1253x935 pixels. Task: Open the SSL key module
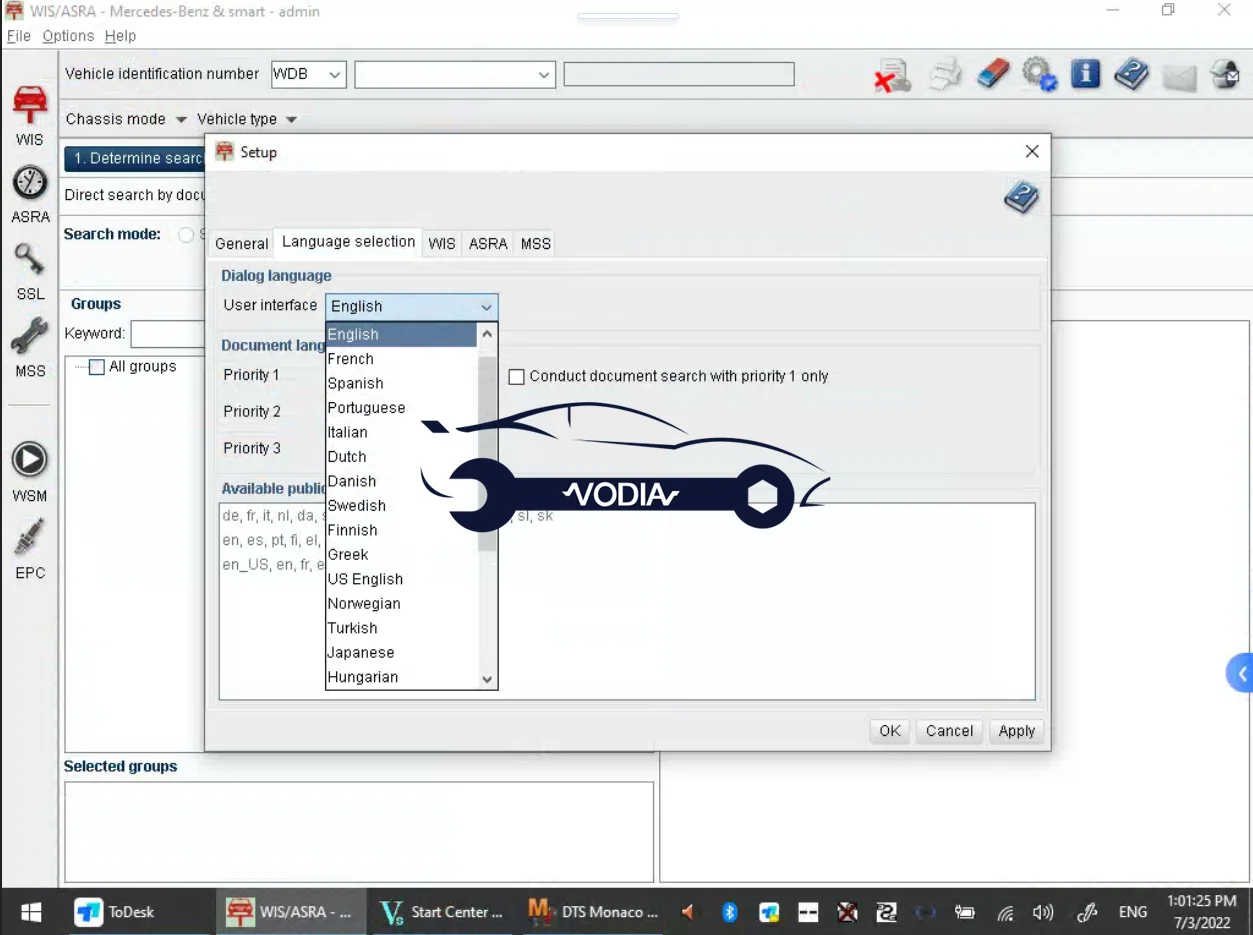(30, 272)
